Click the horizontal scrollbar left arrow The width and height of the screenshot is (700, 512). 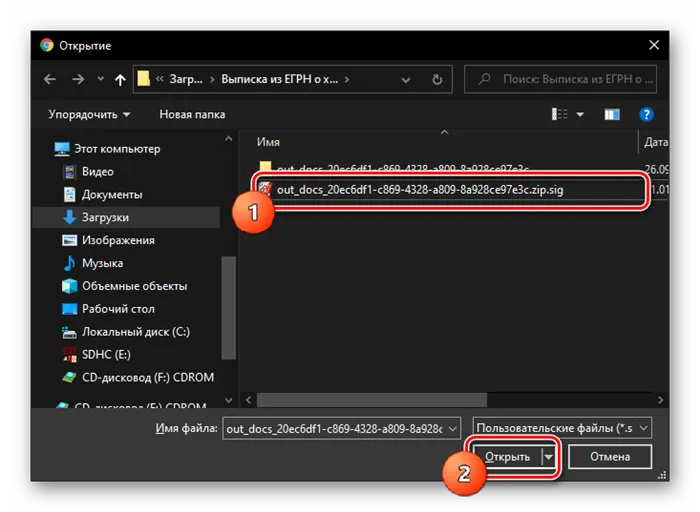(x=249, y=400)
